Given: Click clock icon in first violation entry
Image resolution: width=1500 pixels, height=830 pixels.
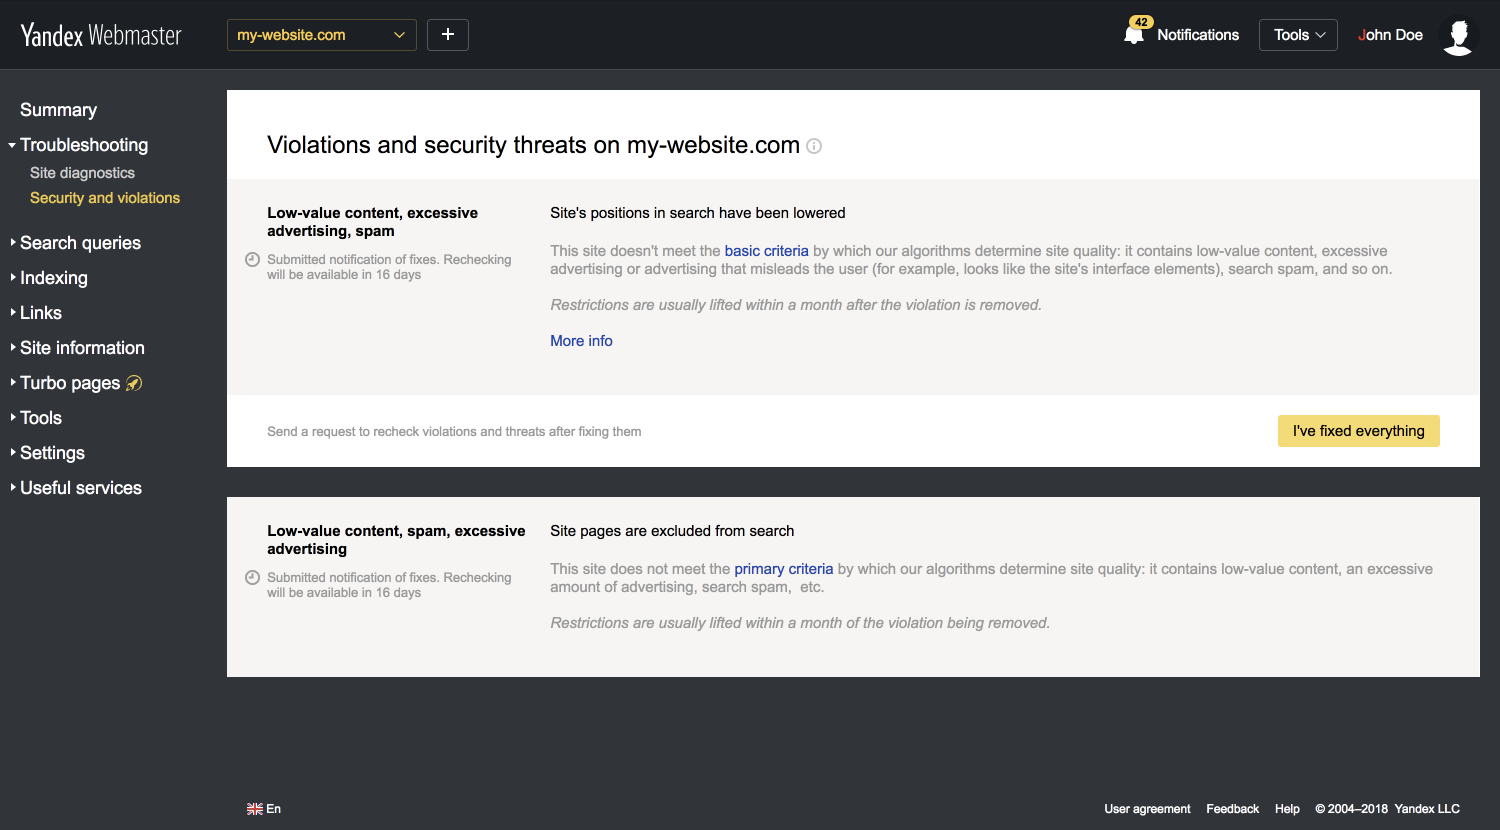Looking at the screenshot, I should [x=253, y=260].
